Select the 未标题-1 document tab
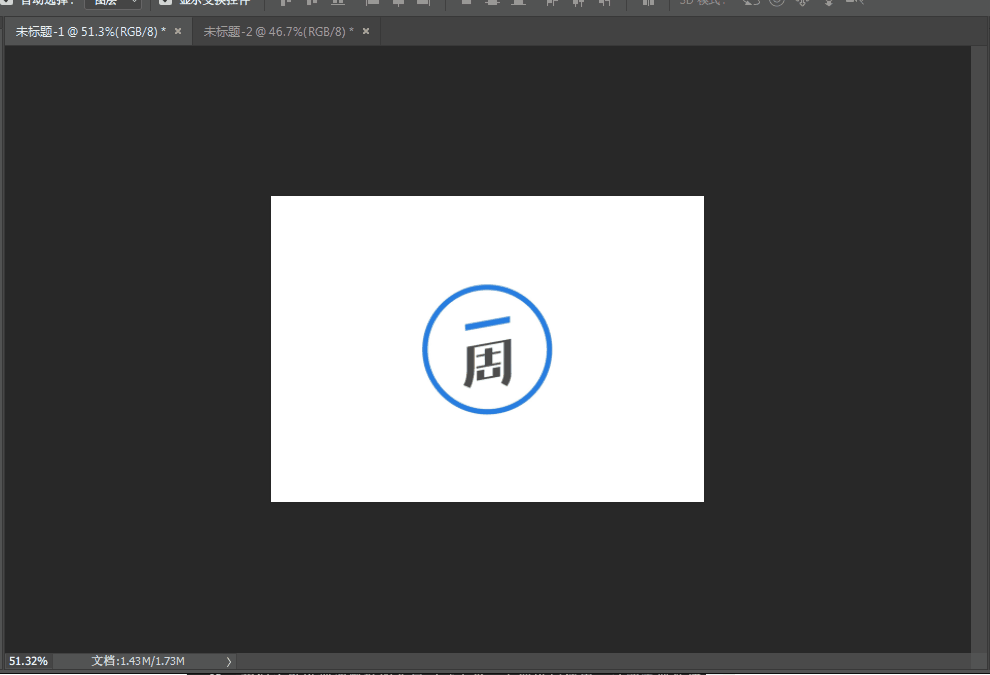Screen dimensions: 990x675 [90, 32]
